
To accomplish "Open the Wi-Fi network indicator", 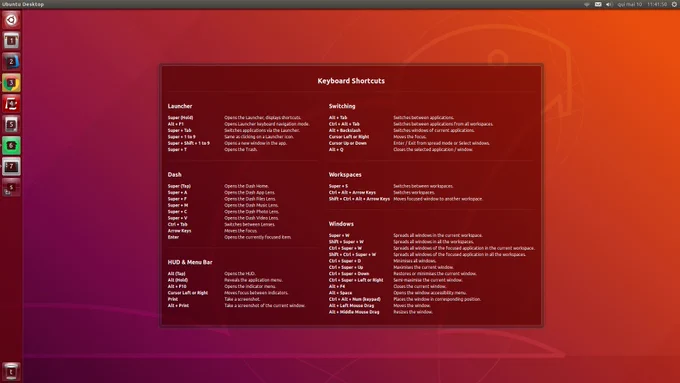I will click(x=586, y=4).
